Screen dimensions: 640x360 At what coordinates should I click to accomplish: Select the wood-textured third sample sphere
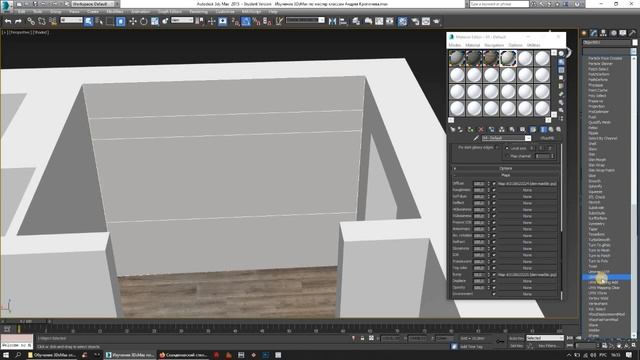tap(491, 58)
